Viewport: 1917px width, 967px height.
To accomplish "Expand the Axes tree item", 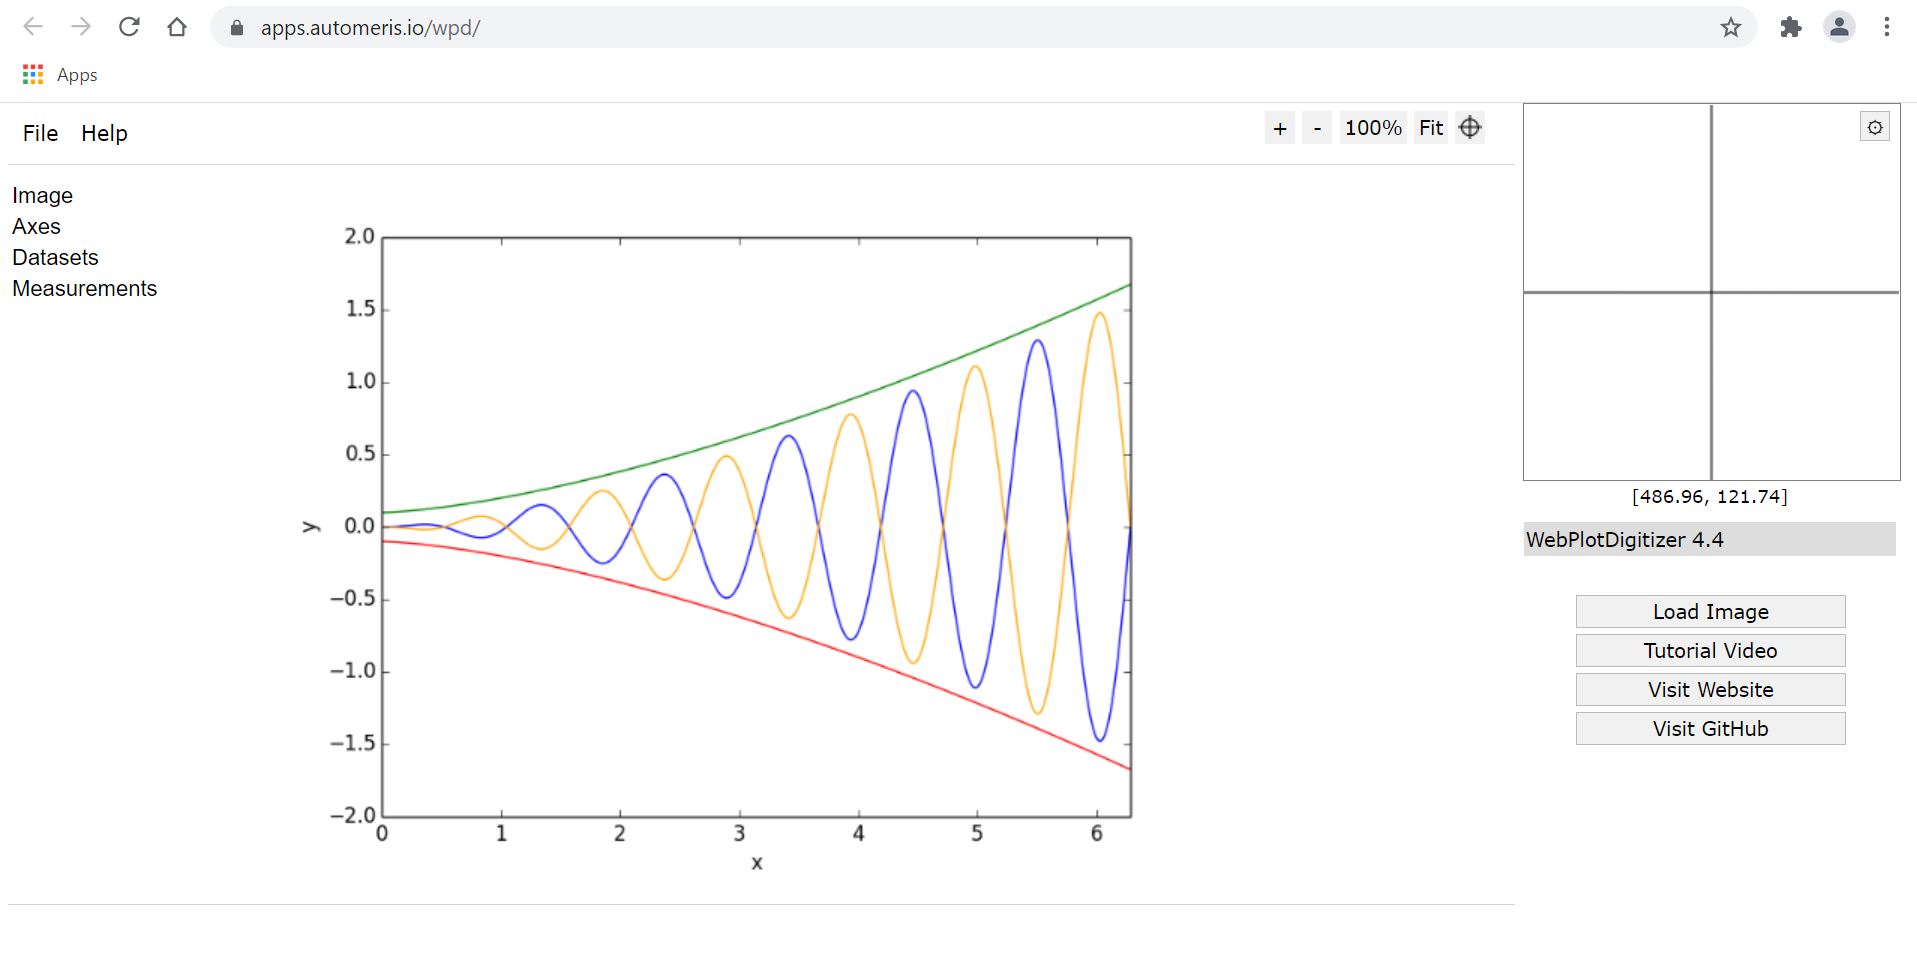I will (36, 226).
